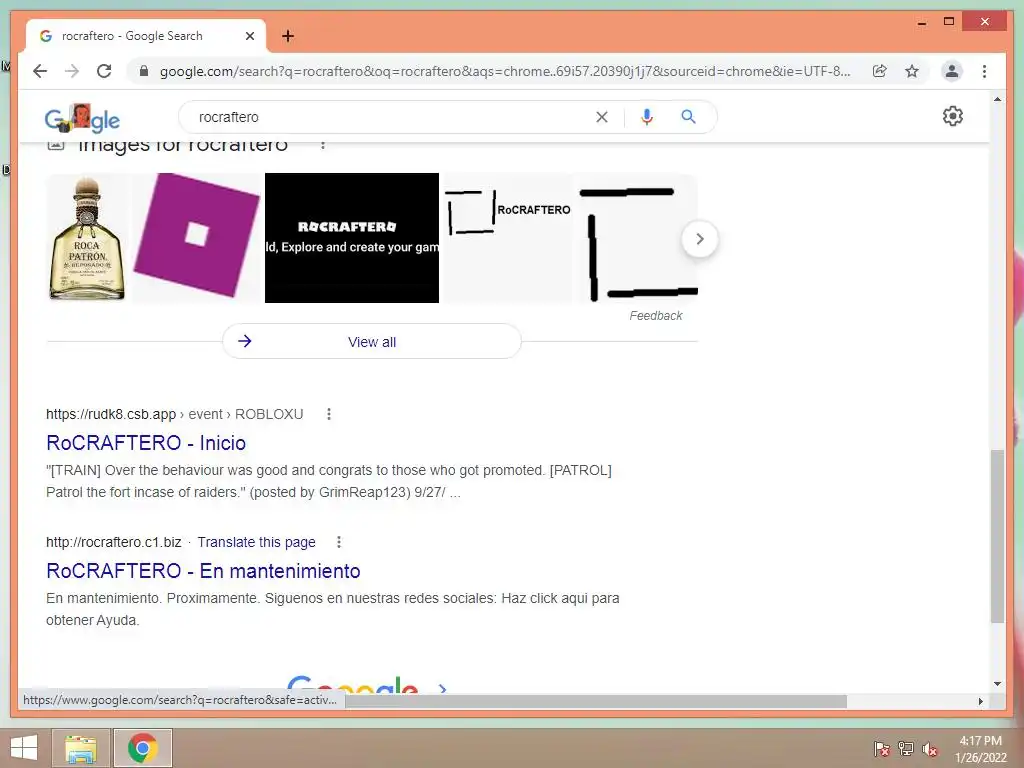The width and height of the screenshot is (1024, 768).
Task: Click the scroll up arrow
Action: click(997, 99)
